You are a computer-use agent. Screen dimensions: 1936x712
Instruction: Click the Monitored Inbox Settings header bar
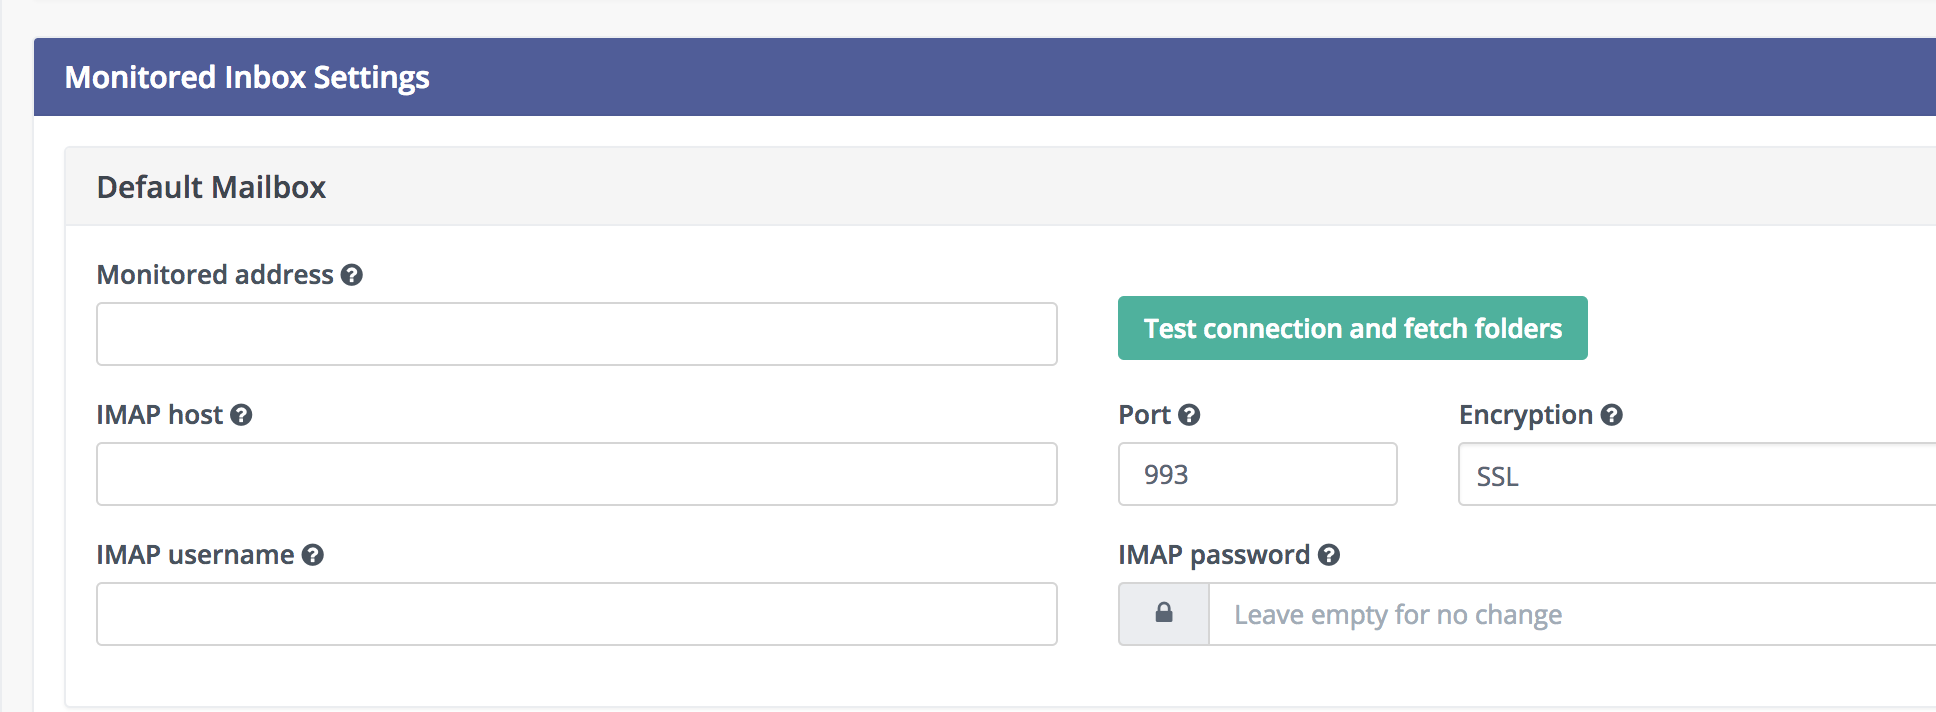[x=985, y=77]
